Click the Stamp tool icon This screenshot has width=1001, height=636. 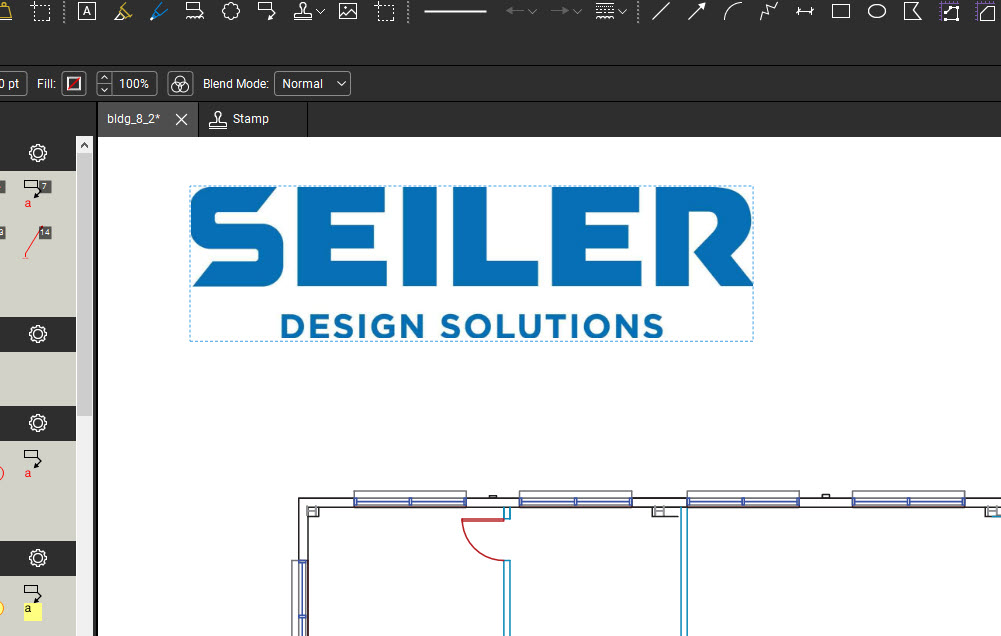(303, 11)
